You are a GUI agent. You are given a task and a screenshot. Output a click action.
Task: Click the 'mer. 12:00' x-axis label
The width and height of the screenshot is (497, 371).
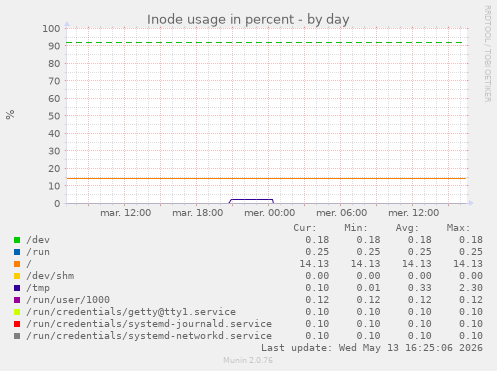[x=414, y=213]
